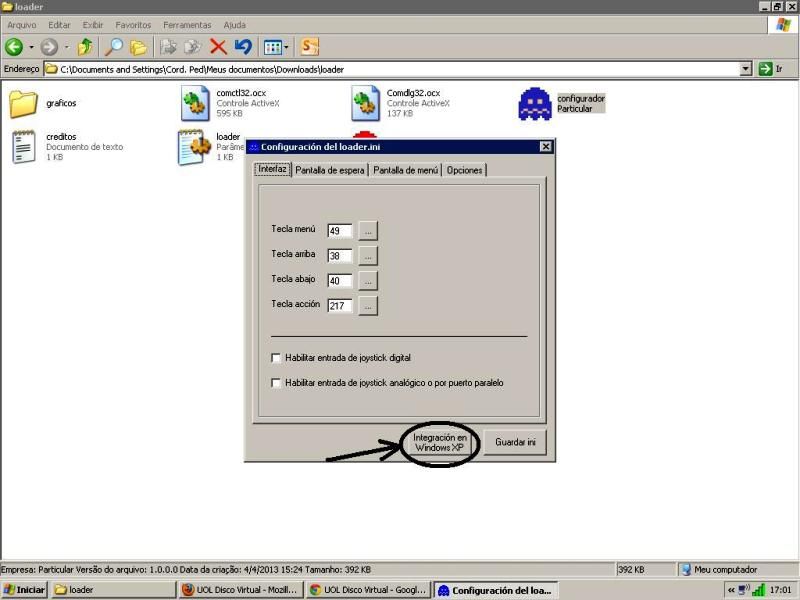
Task: Click the Copy To toolbar icon
Action: point(193,47)
